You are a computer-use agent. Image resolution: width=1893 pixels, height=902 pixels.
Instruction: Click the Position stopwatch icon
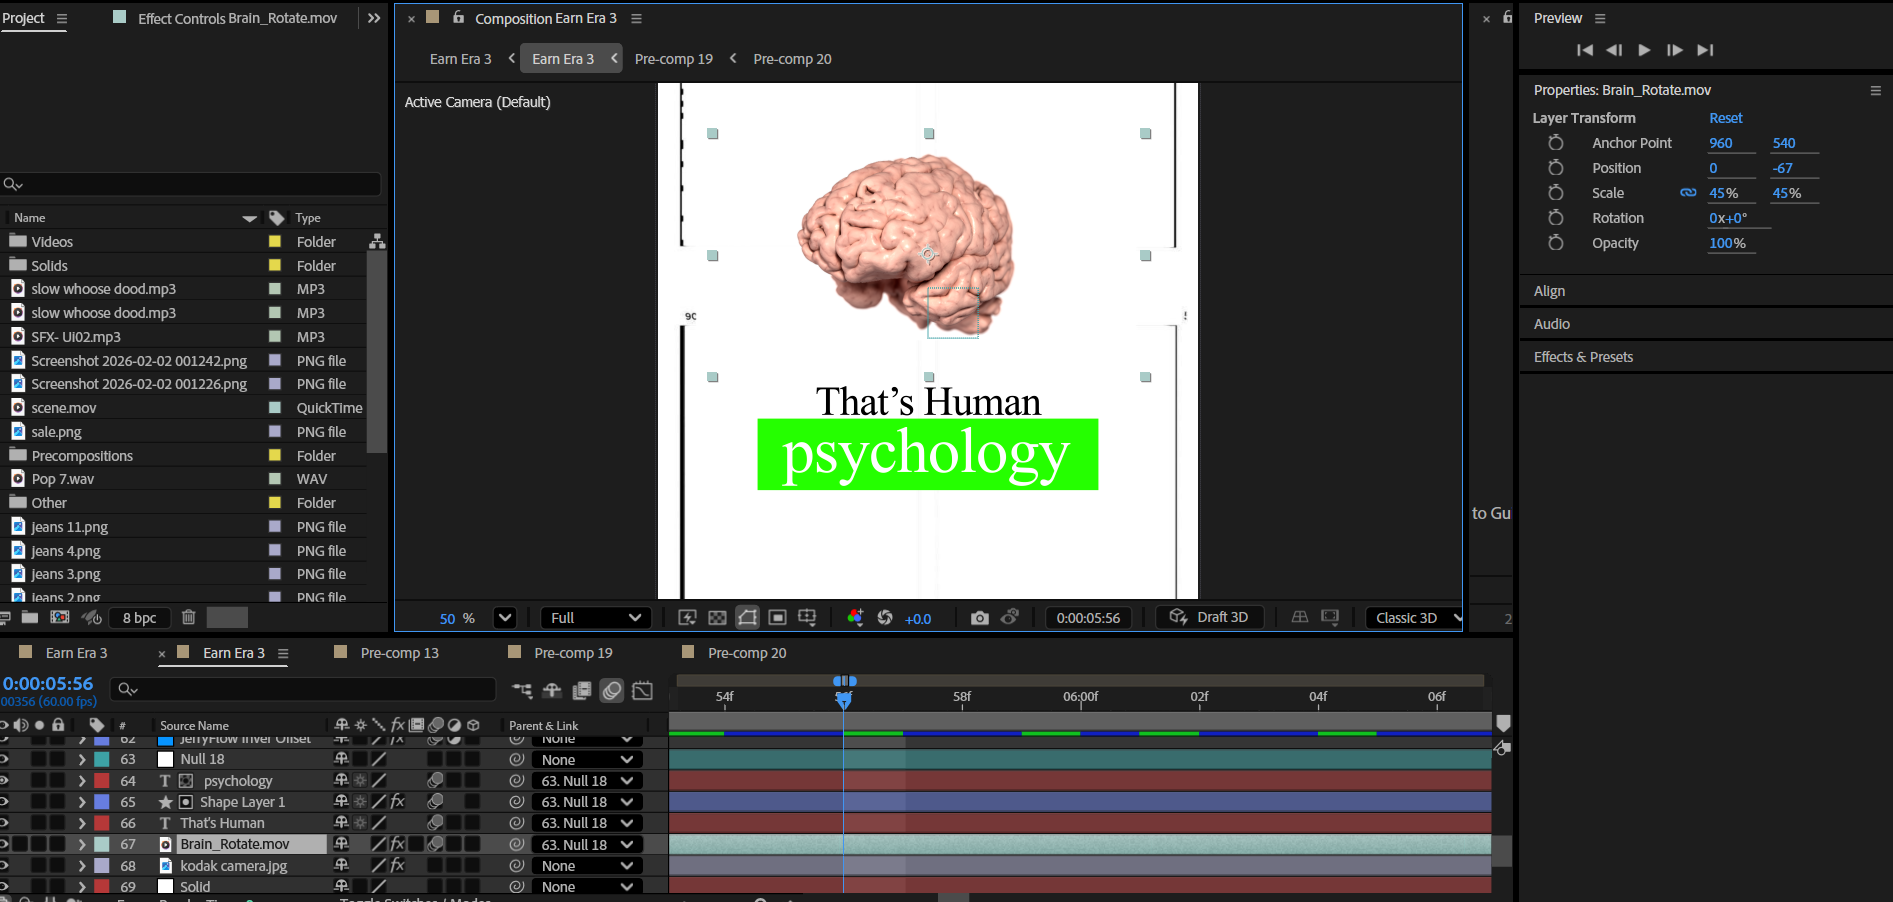coord(1555,168)
